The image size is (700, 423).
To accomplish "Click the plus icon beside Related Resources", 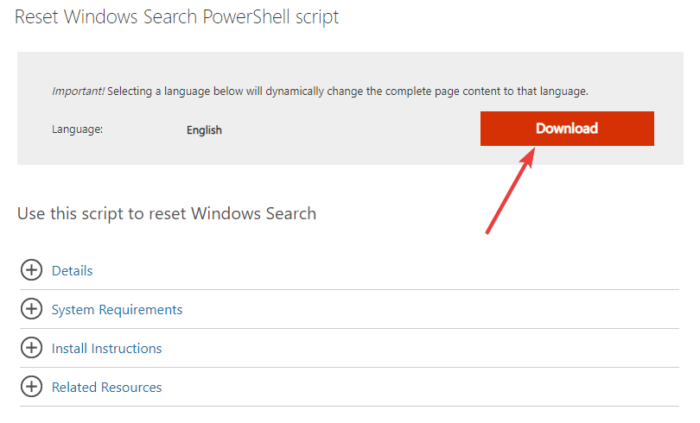I will click(x=32, y=387).
